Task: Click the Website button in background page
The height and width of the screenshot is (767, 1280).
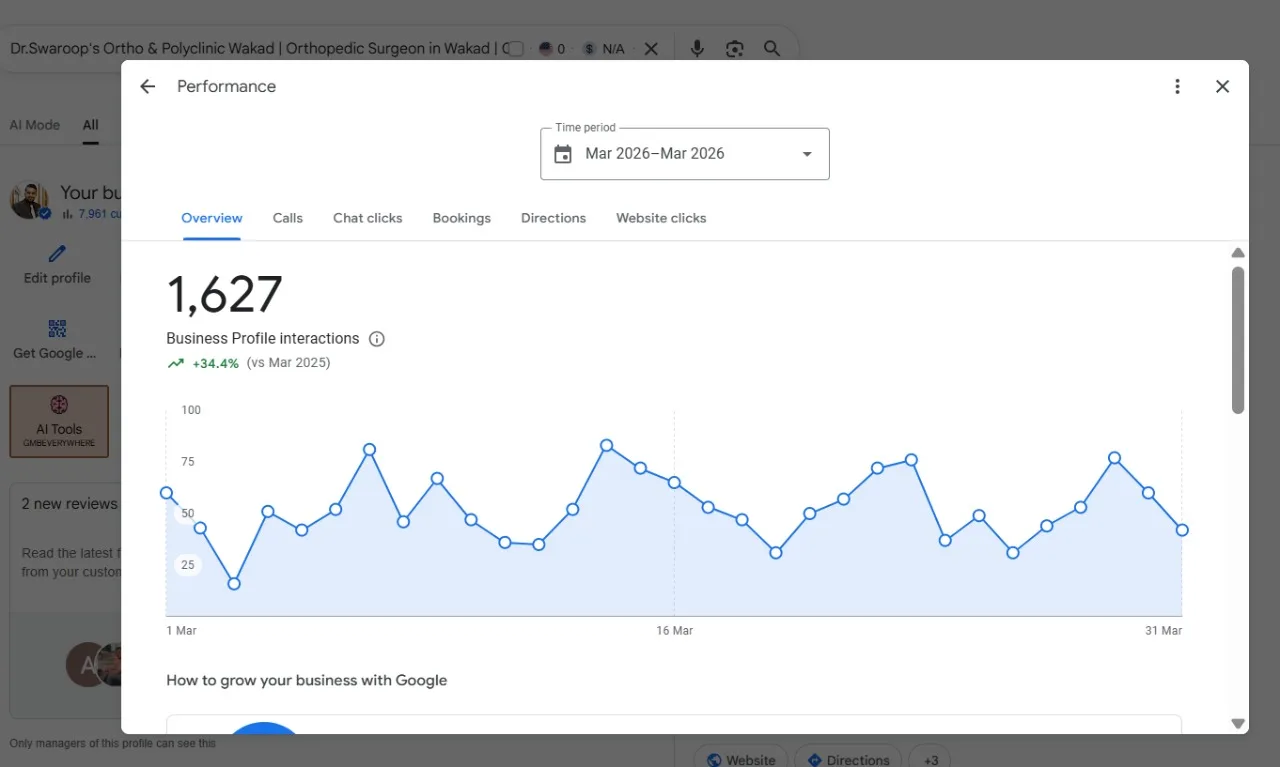Action: point(741,760)
